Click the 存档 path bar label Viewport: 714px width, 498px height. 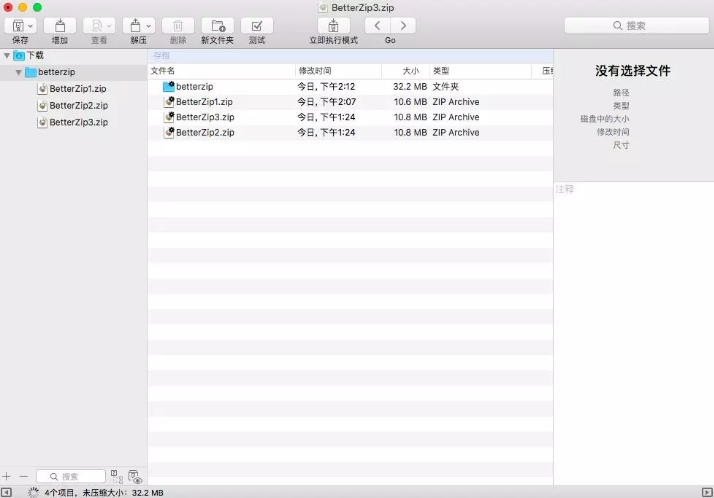(161, 56)
